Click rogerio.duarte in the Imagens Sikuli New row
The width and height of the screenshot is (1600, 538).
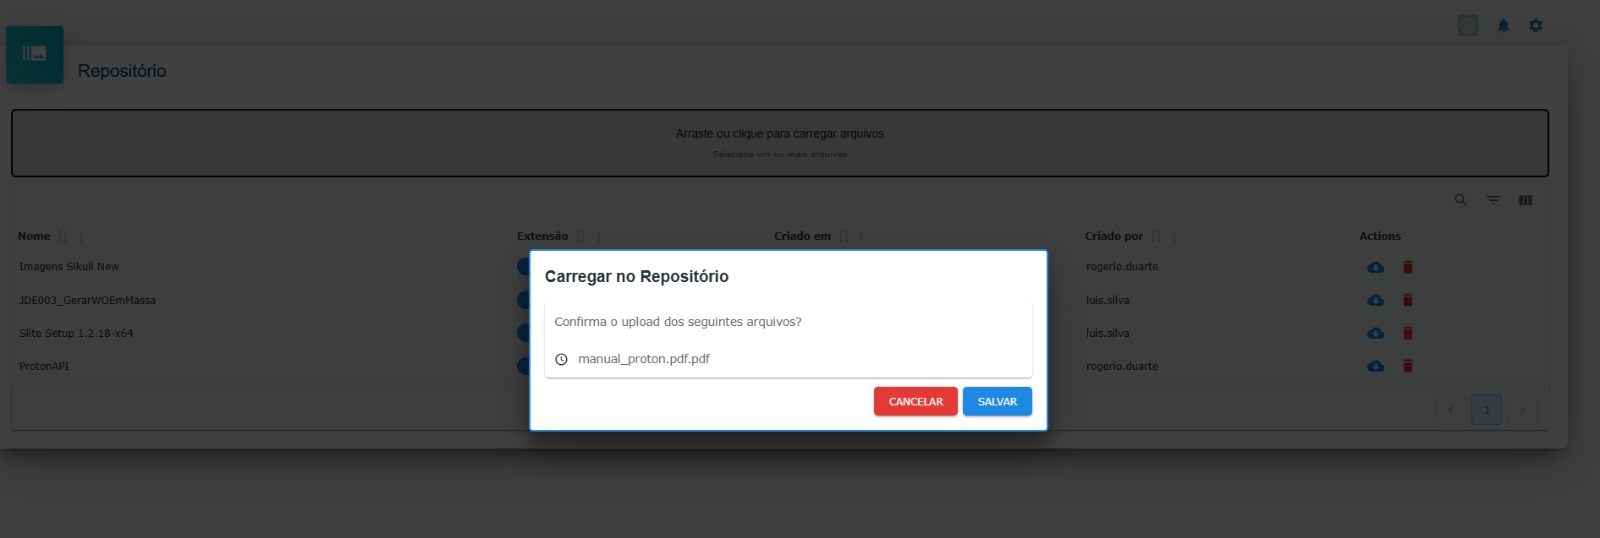click(x=1122, y=267)
